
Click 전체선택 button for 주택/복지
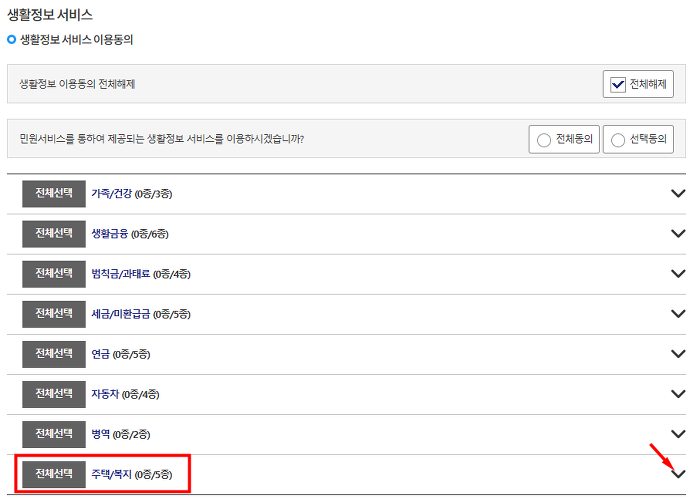point(54,474)
